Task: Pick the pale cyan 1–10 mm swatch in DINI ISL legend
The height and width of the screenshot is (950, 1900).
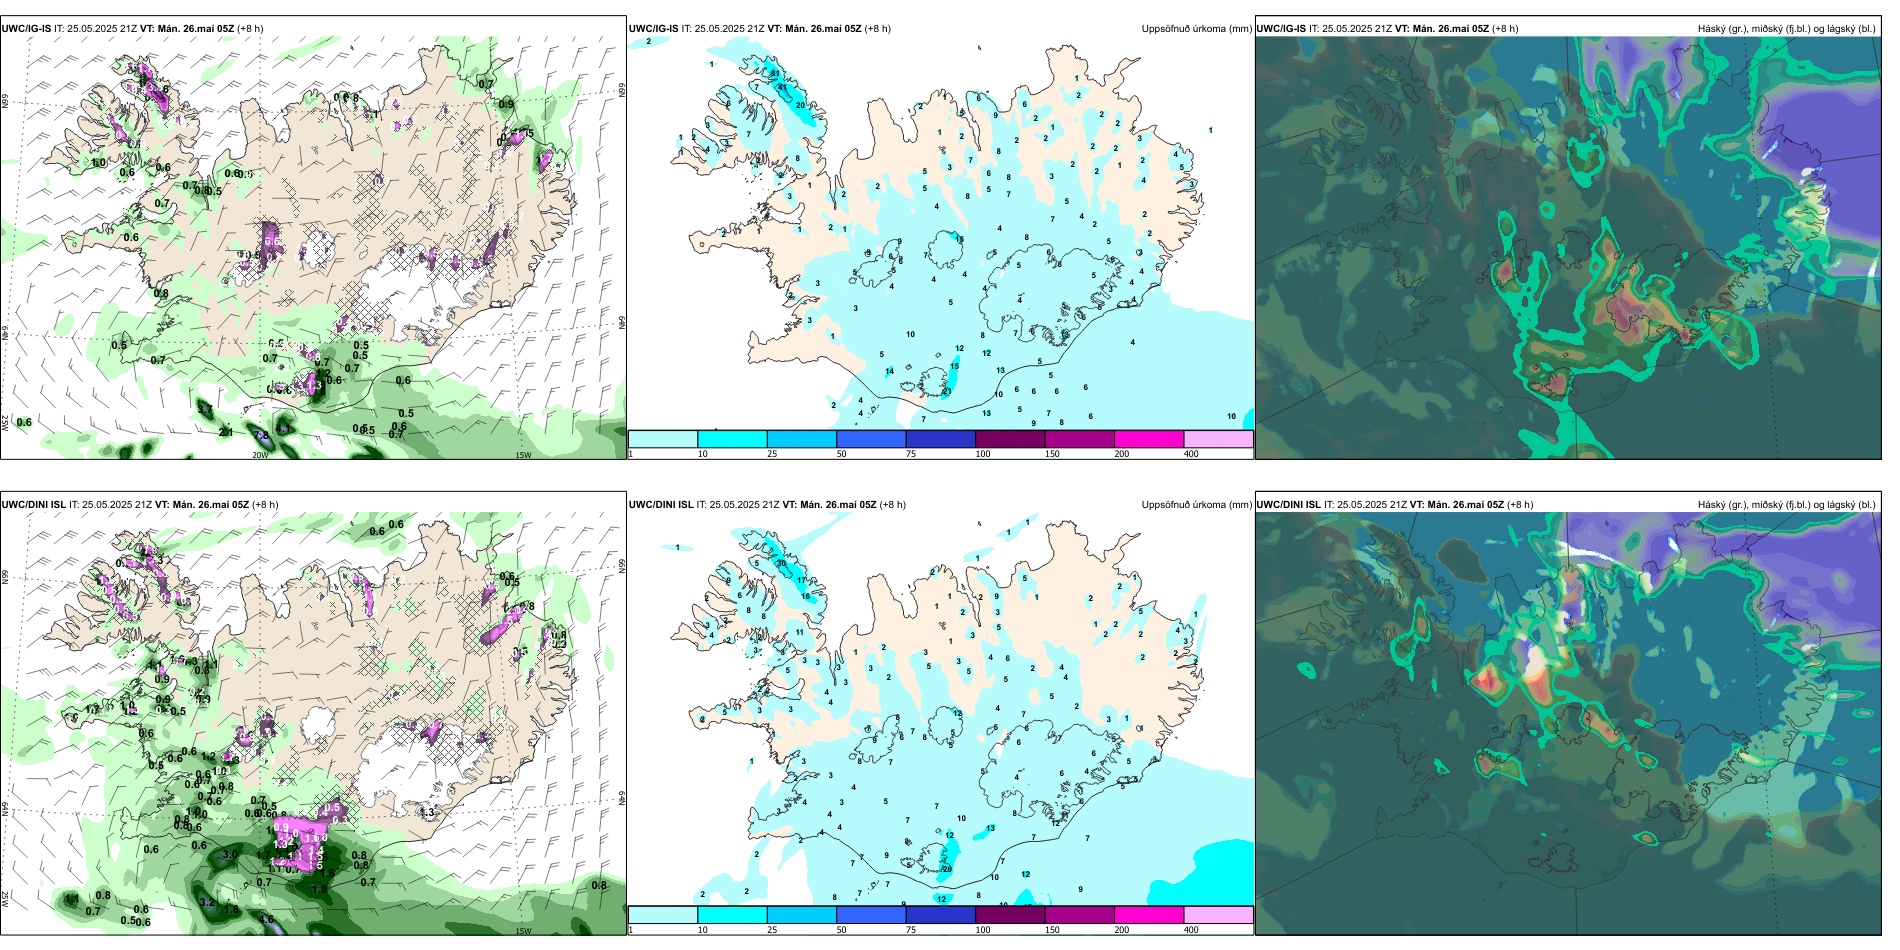Action: click(663, 915)
